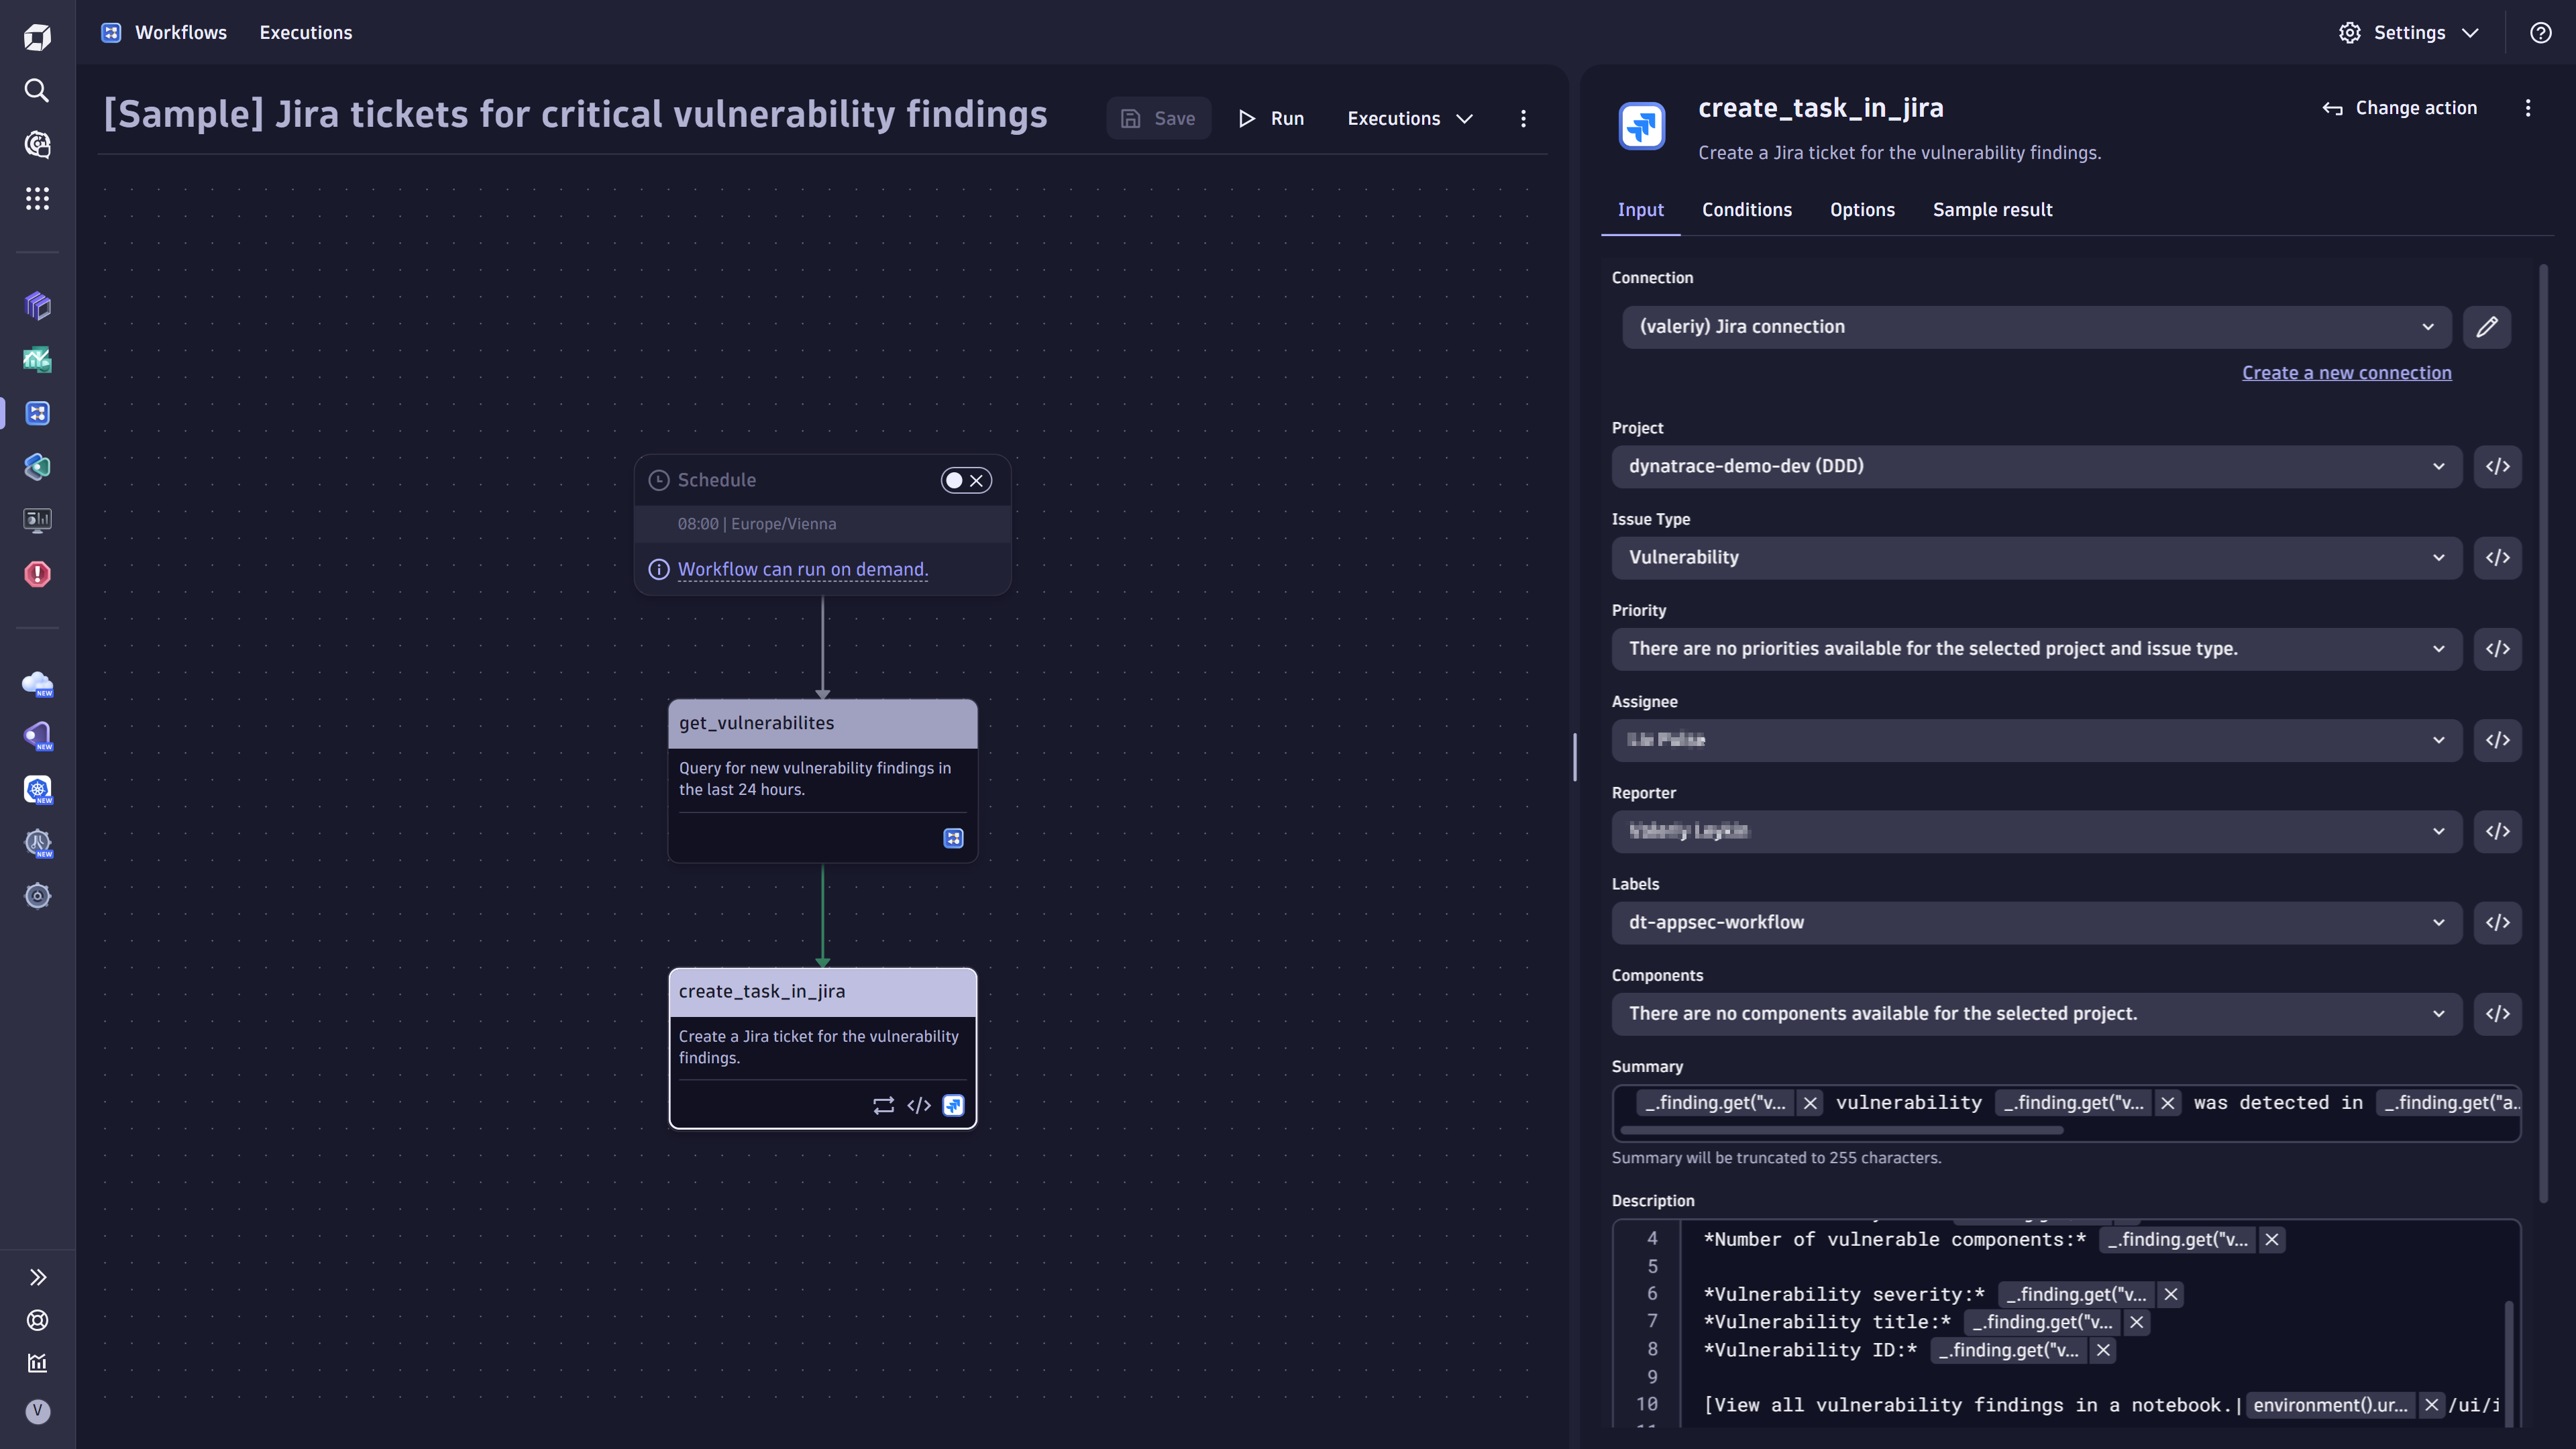This screenshot has width=2576, height=1449.
Task: Open the Reporter dropdown
Action: click(2036, 831)
